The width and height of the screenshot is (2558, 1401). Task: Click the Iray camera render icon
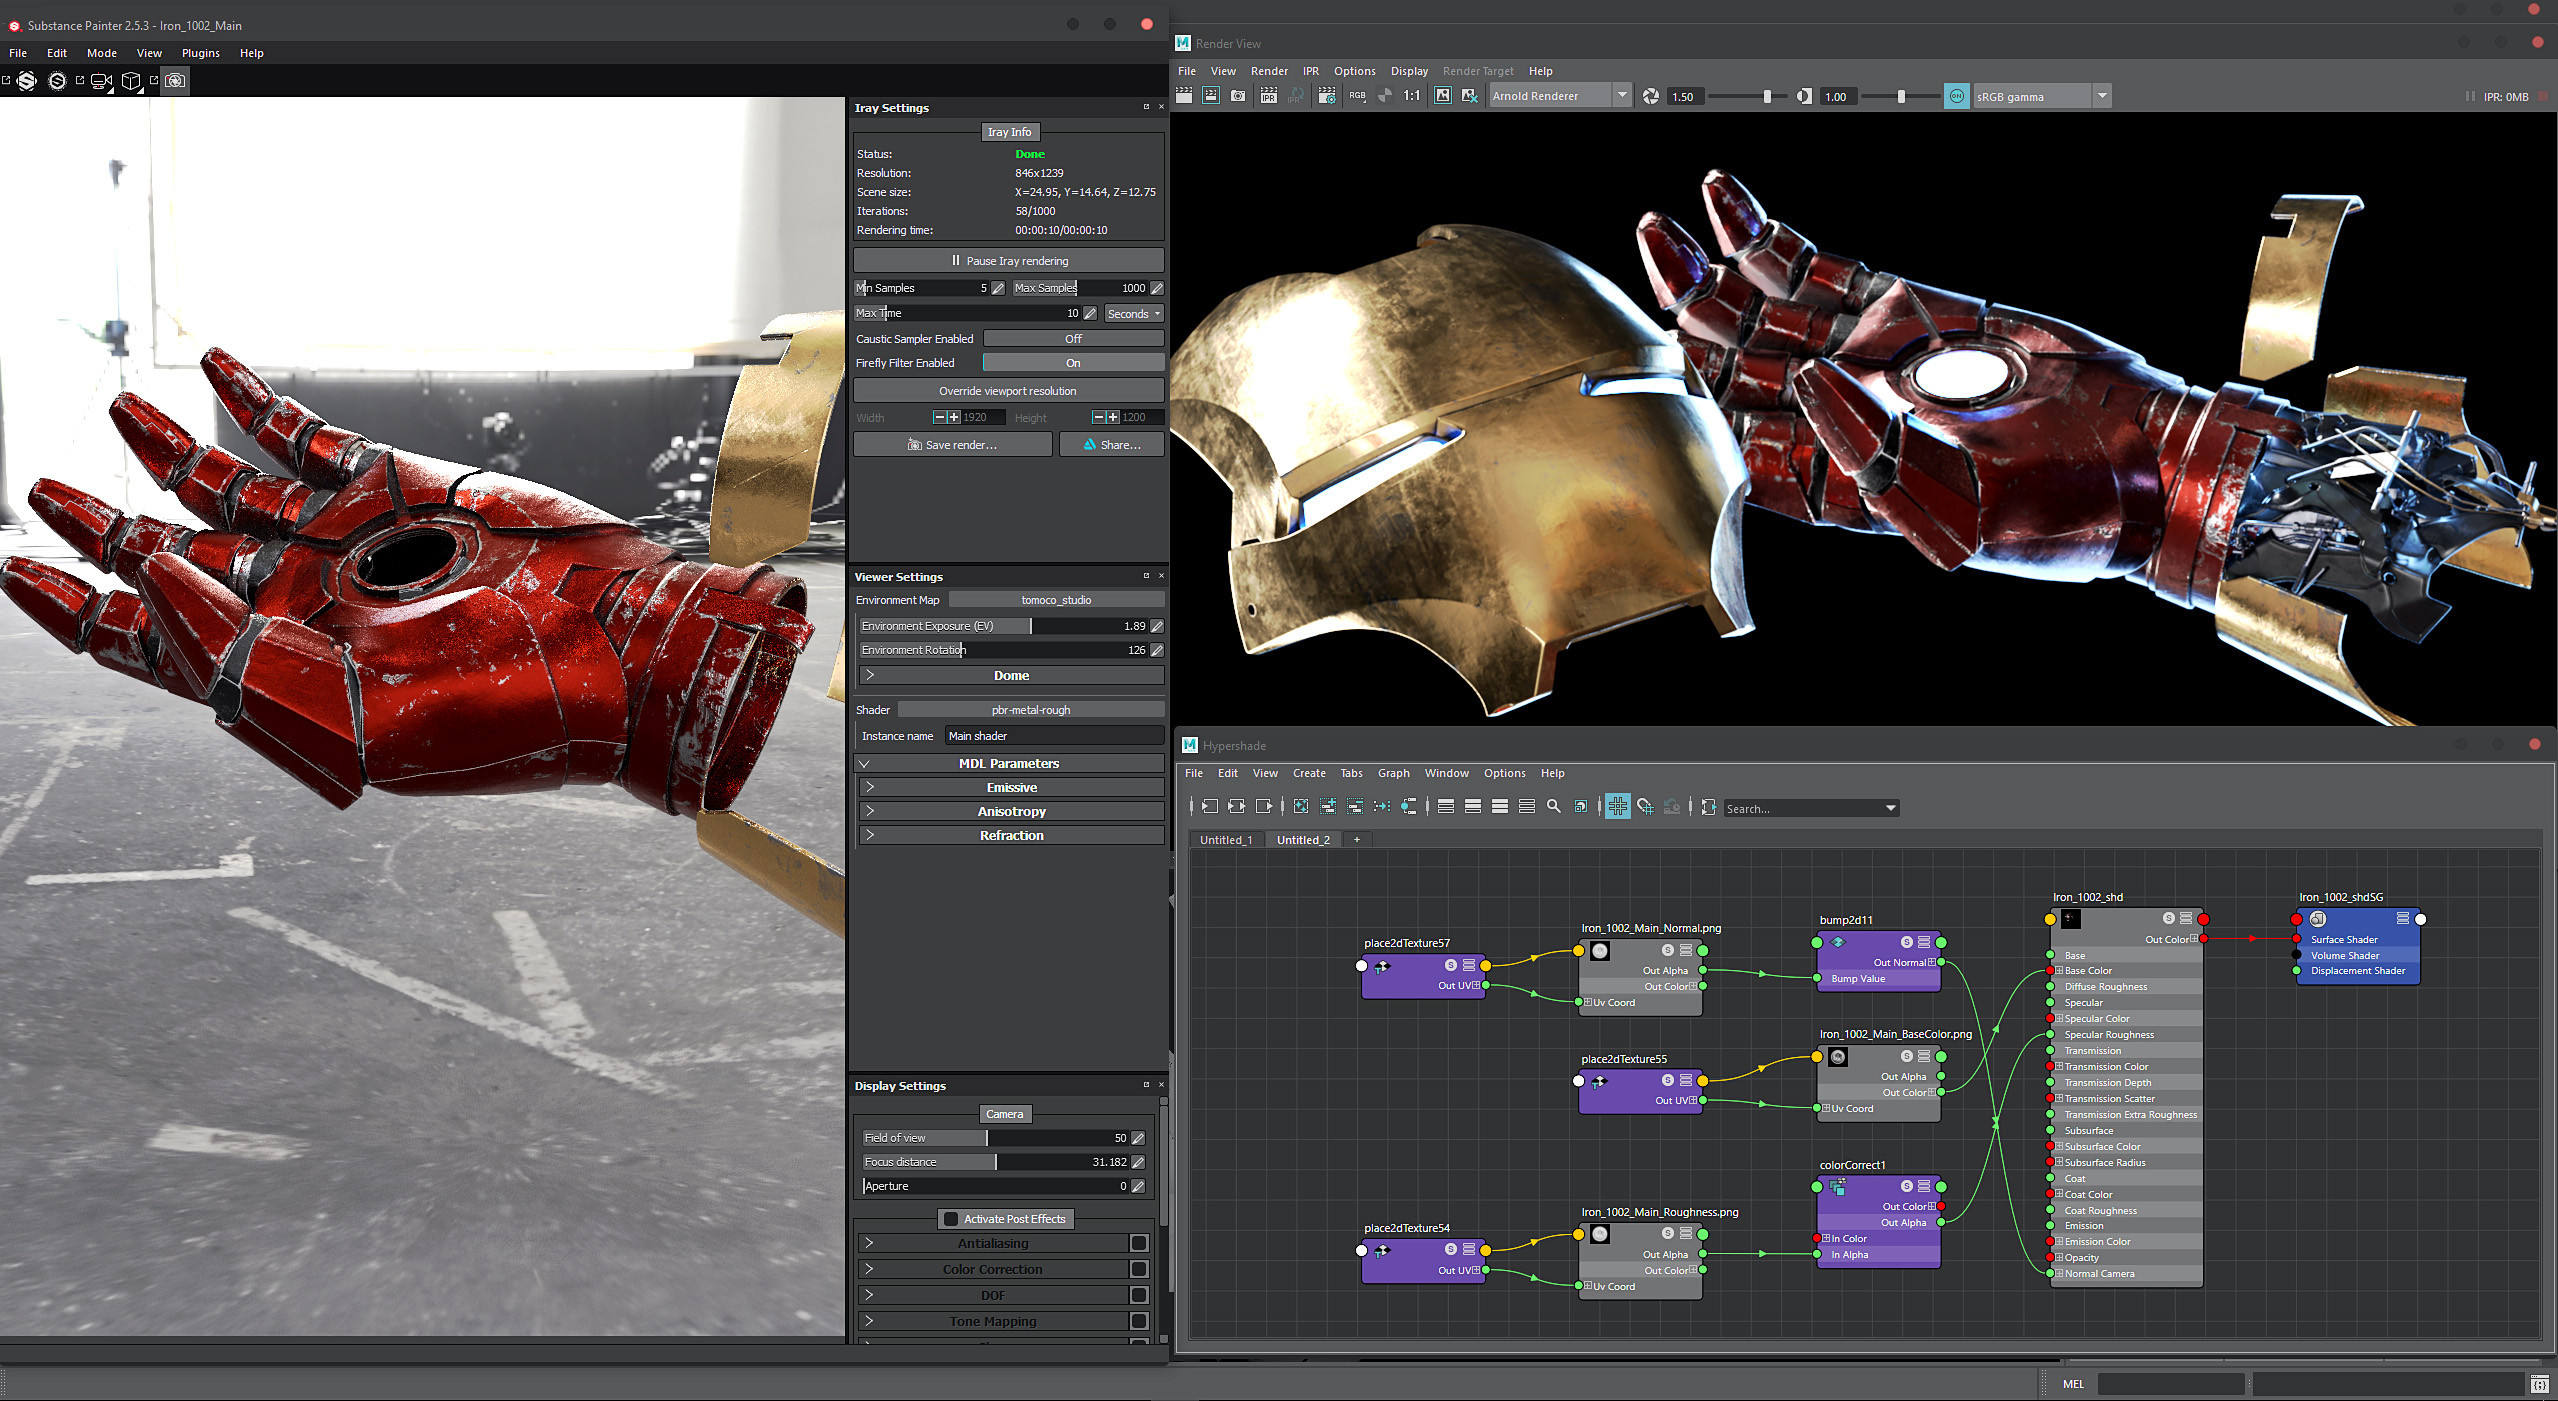175,81
